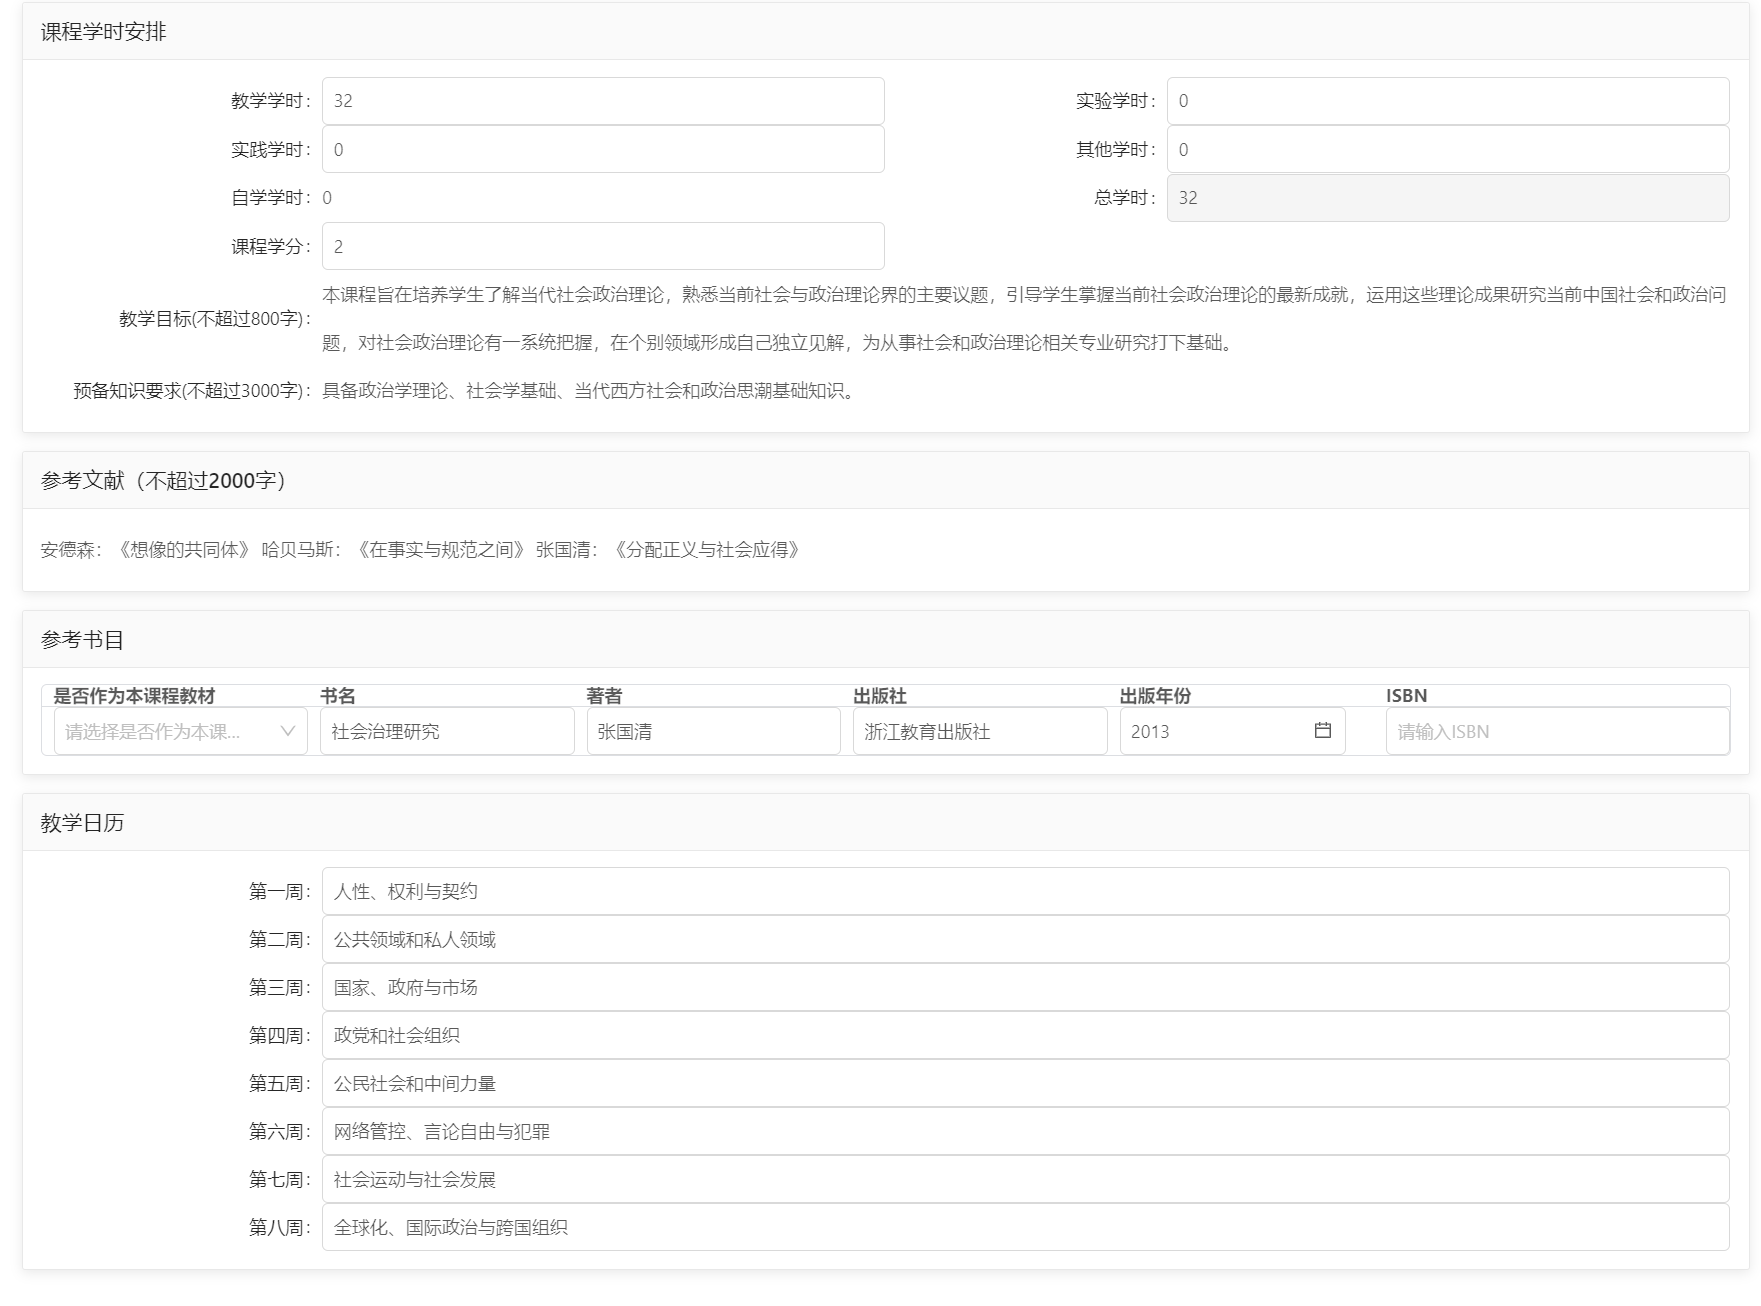Select the week six topic field
1761x1306 pixels.
1025,1131
